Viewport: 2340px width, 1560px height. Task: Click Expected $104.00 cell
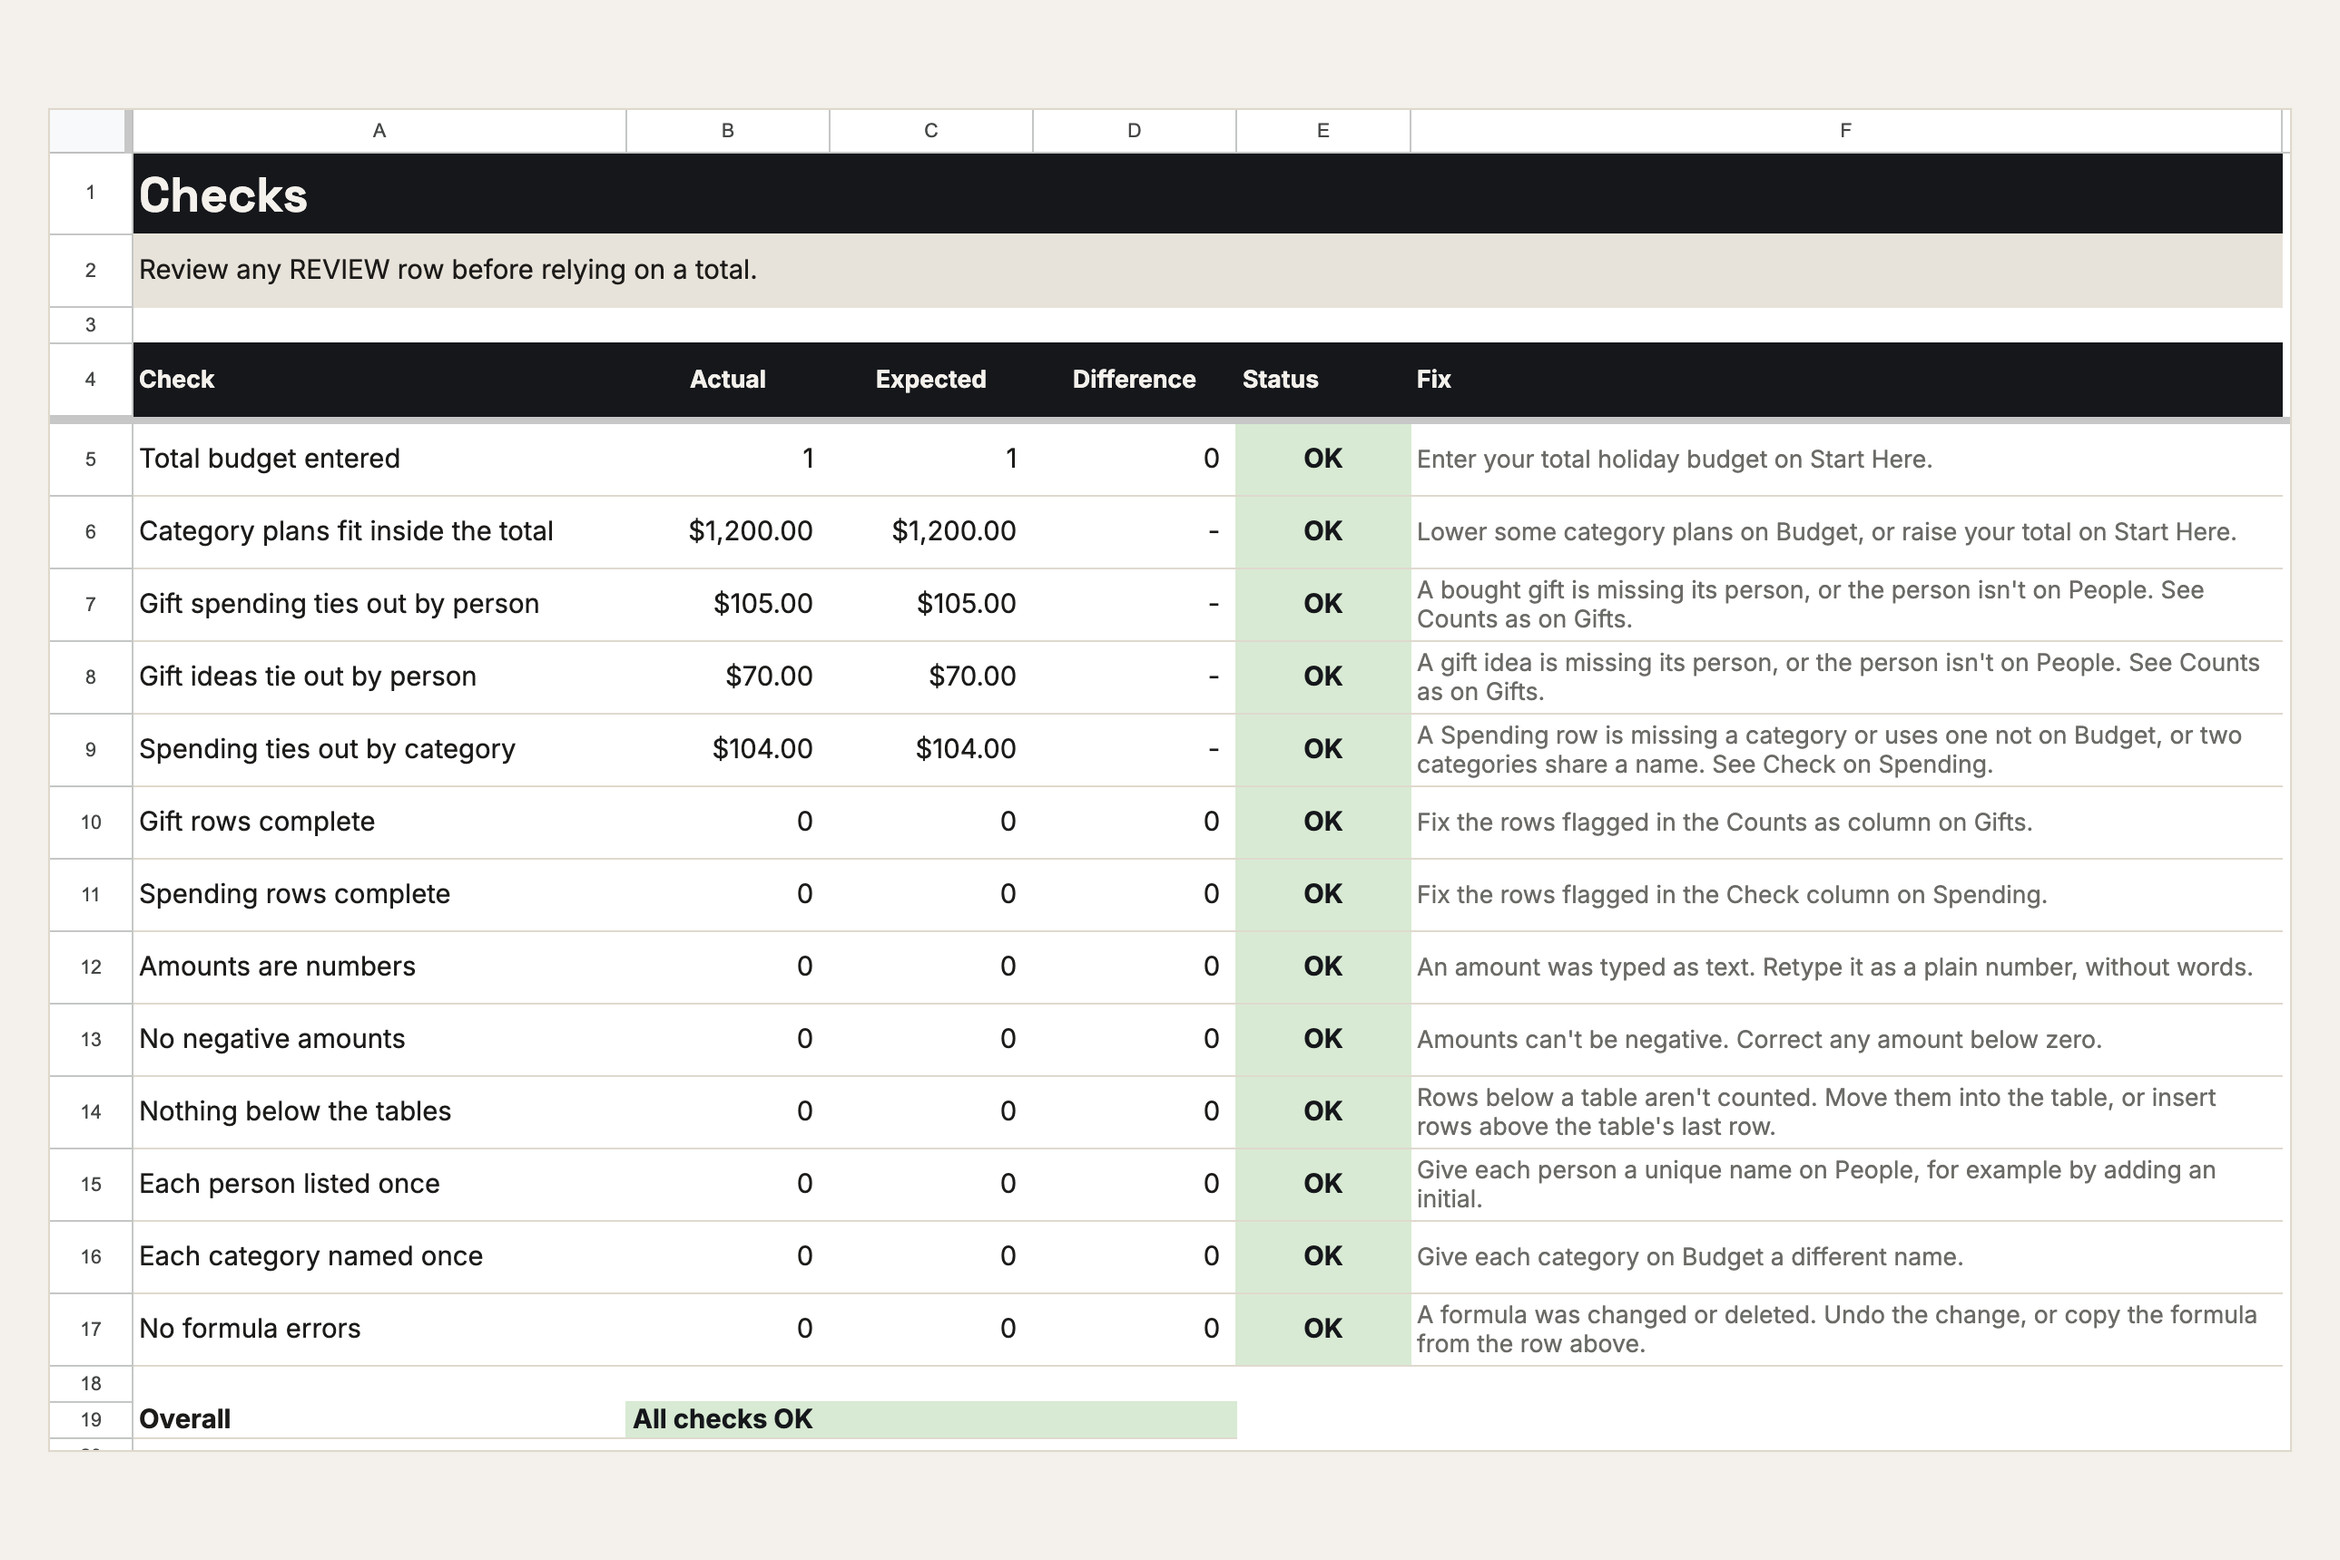[931, 749]
